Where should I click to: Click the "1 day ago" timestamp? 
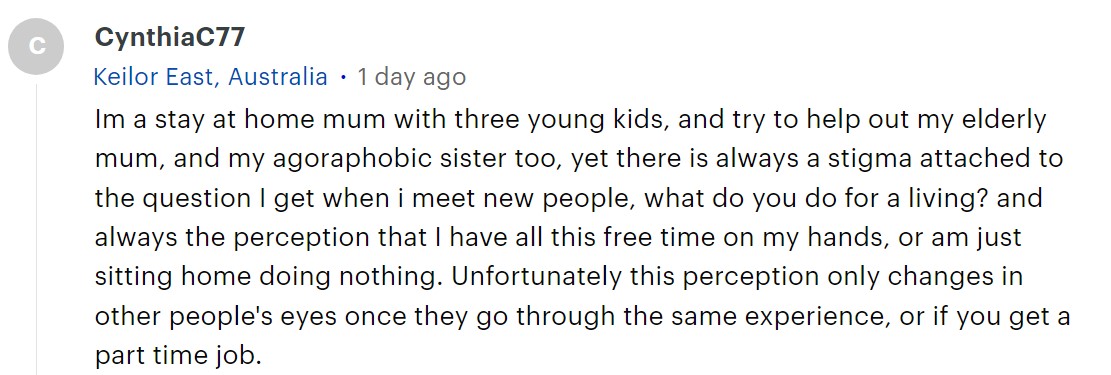pyautogui.click(x=411, y=77)
